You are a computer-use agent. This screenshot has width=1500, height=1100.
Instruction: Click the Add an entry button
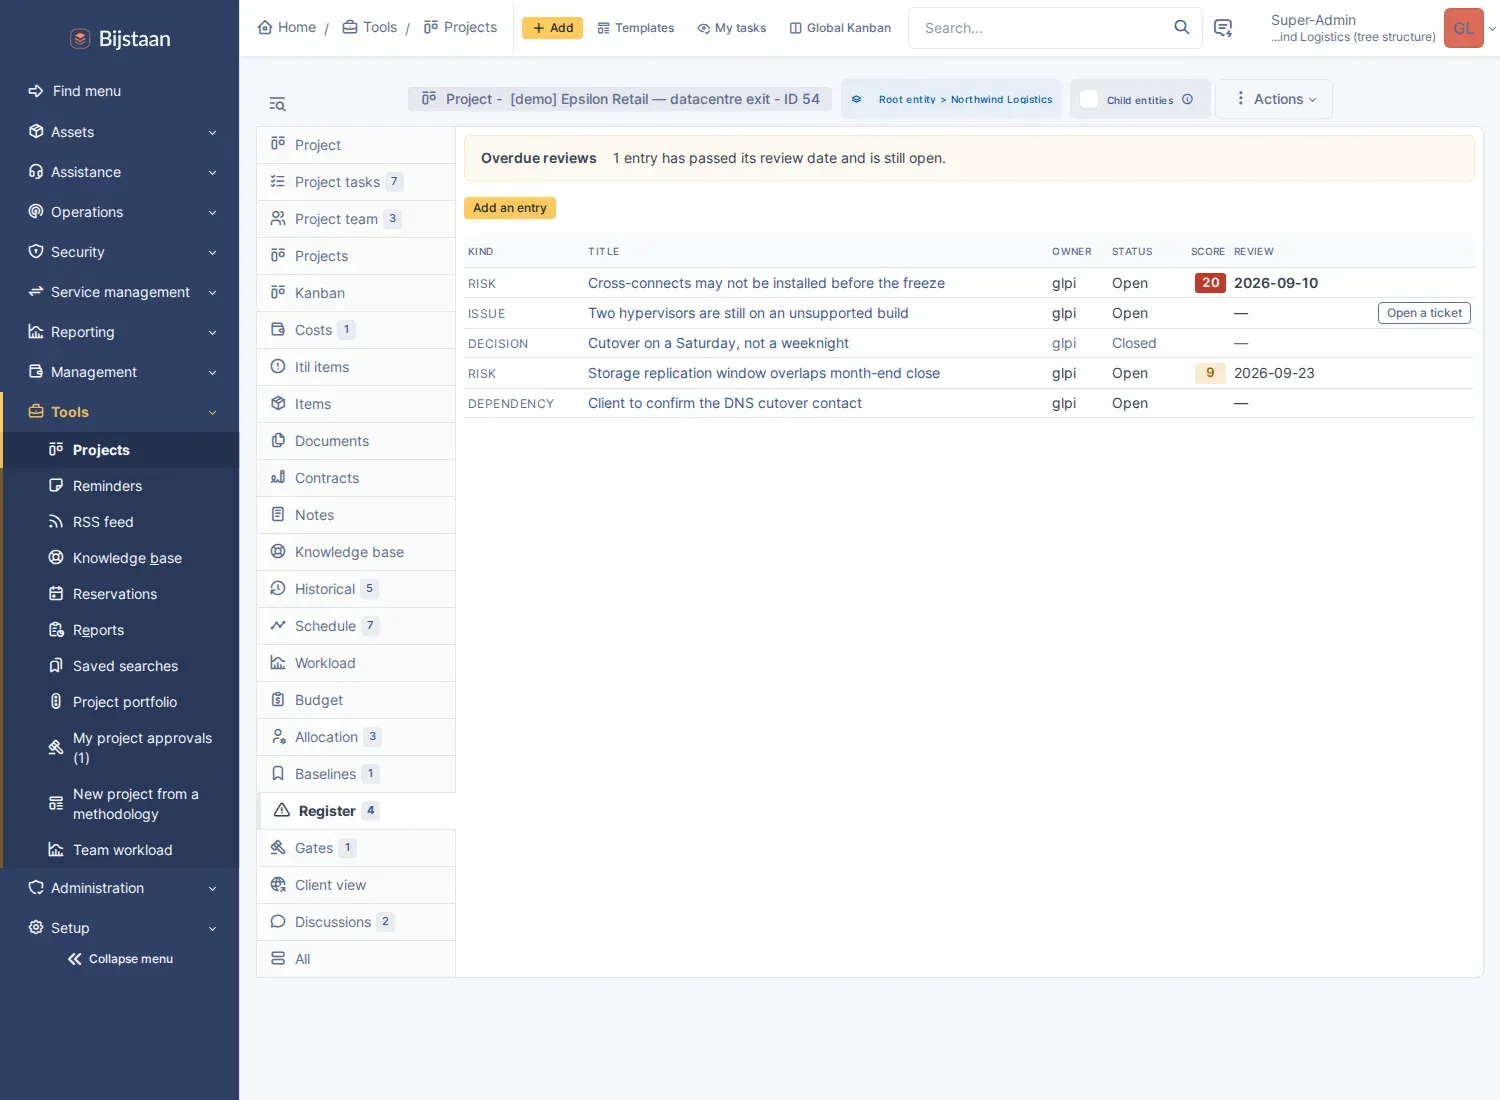(510, 208)
